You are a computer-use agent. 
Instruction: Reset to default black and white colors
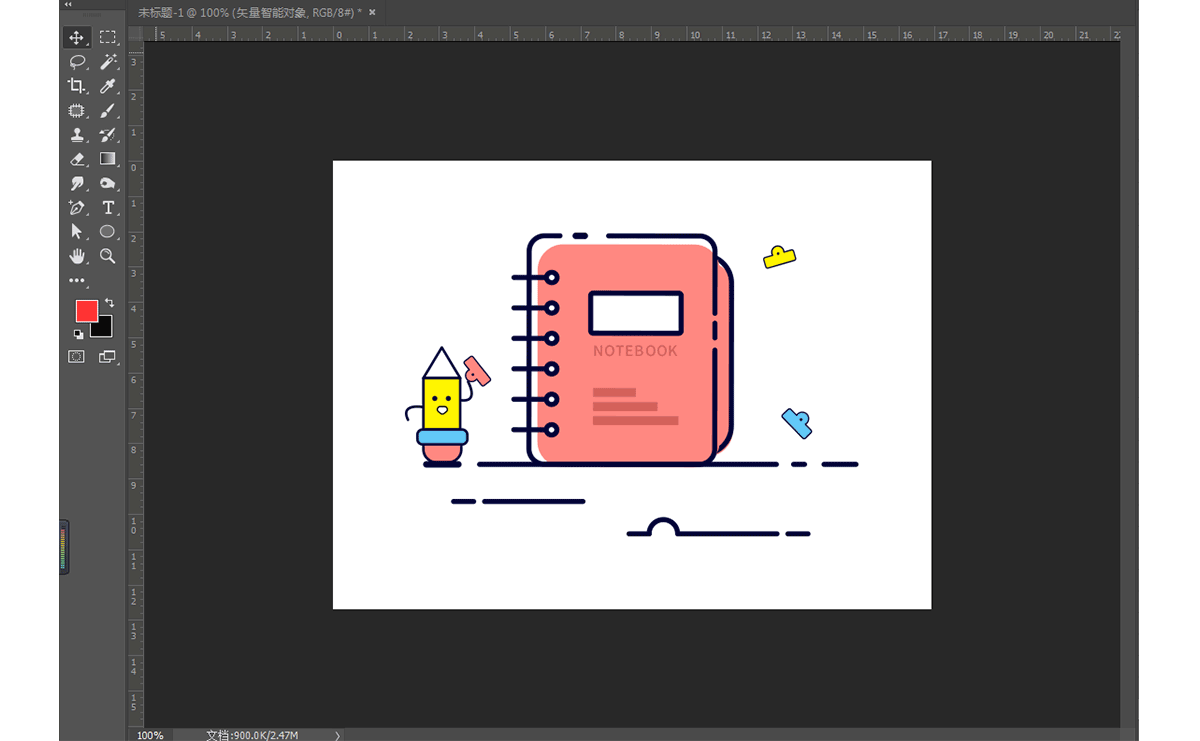(x=78, y=334)
